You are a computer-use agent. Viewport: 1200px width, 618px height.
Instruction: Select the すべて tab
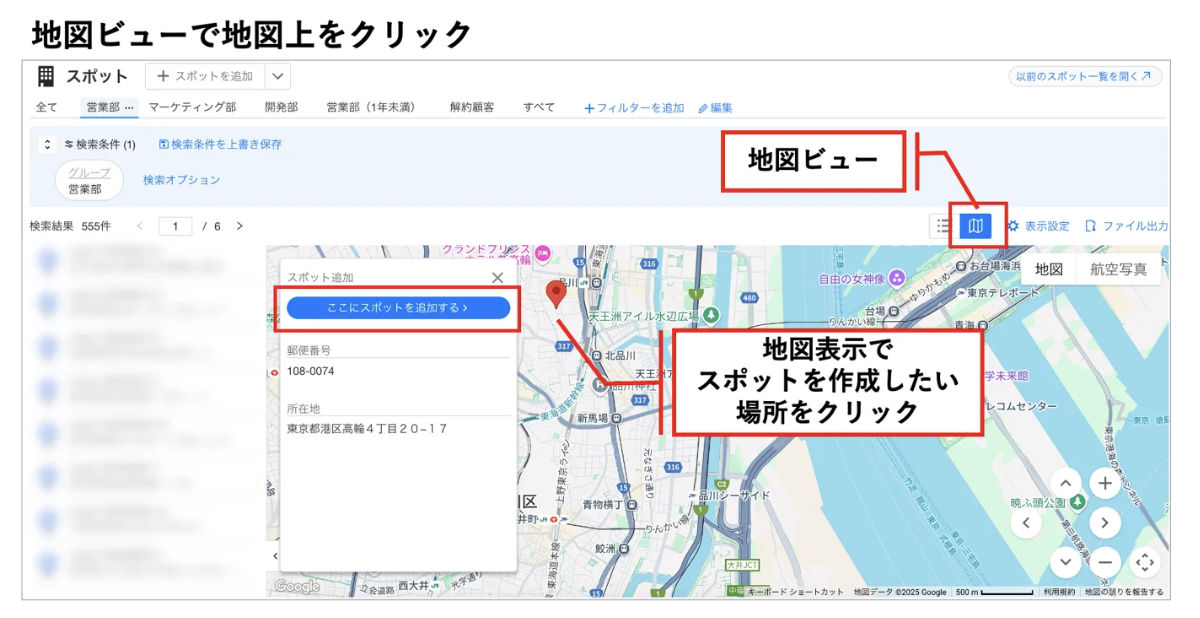click(539, 107)
